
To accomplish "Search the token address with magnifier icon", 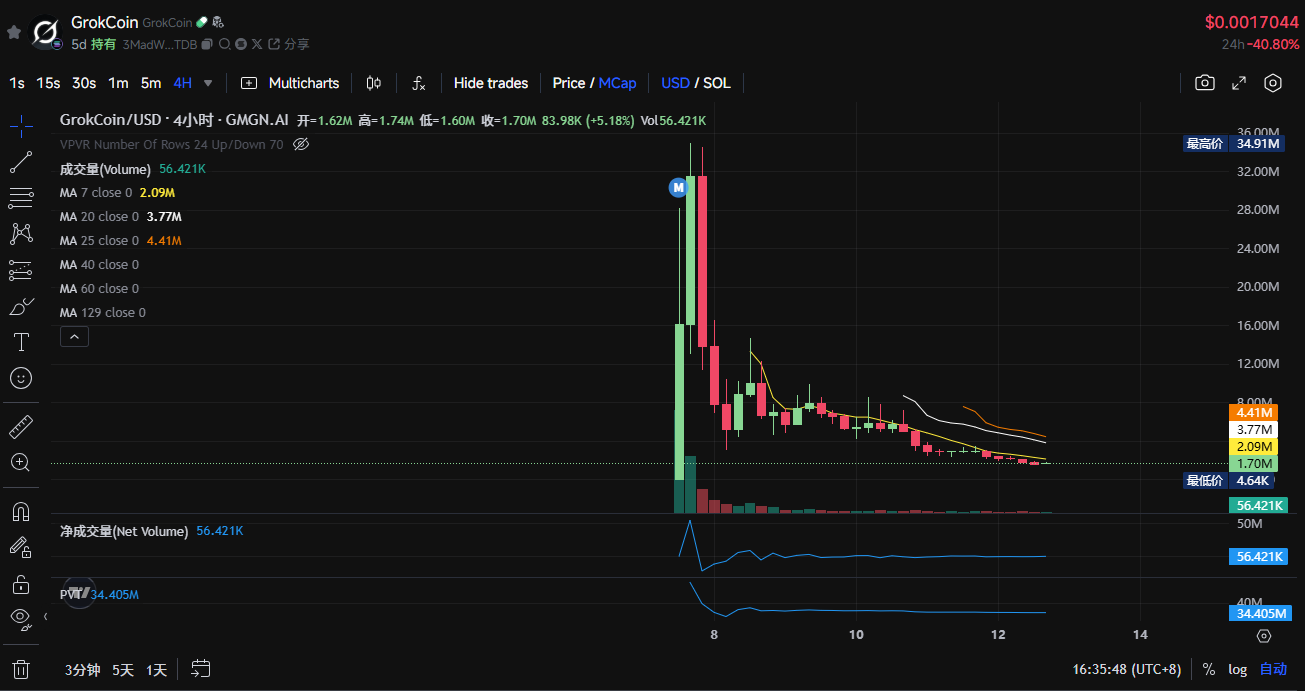I will point(224,44).
